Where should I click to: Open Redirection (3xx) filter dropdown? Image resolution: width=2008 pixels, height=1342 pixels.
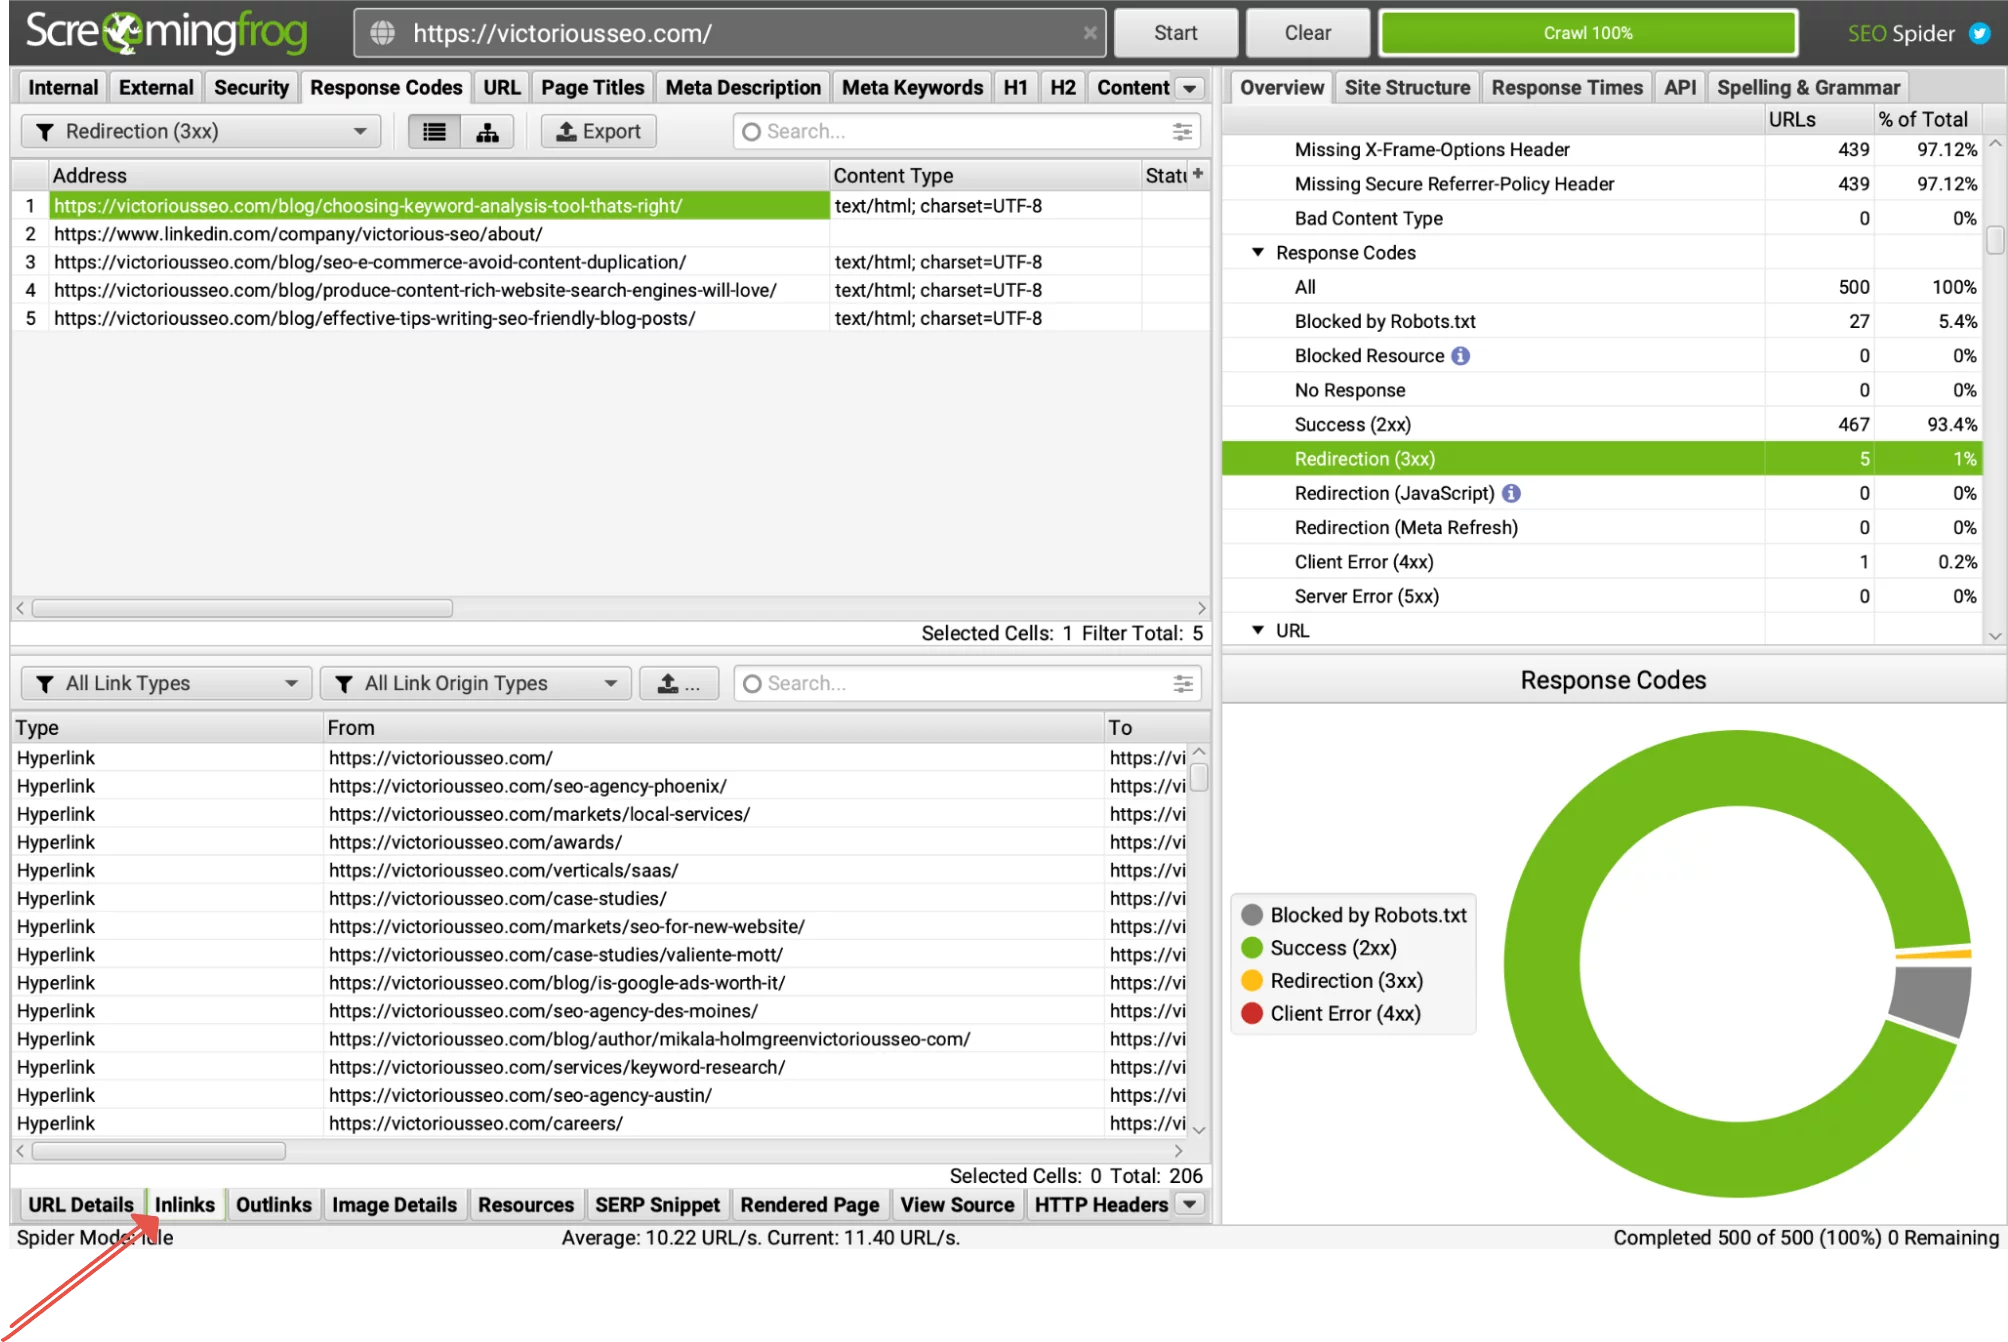(200, 132)
